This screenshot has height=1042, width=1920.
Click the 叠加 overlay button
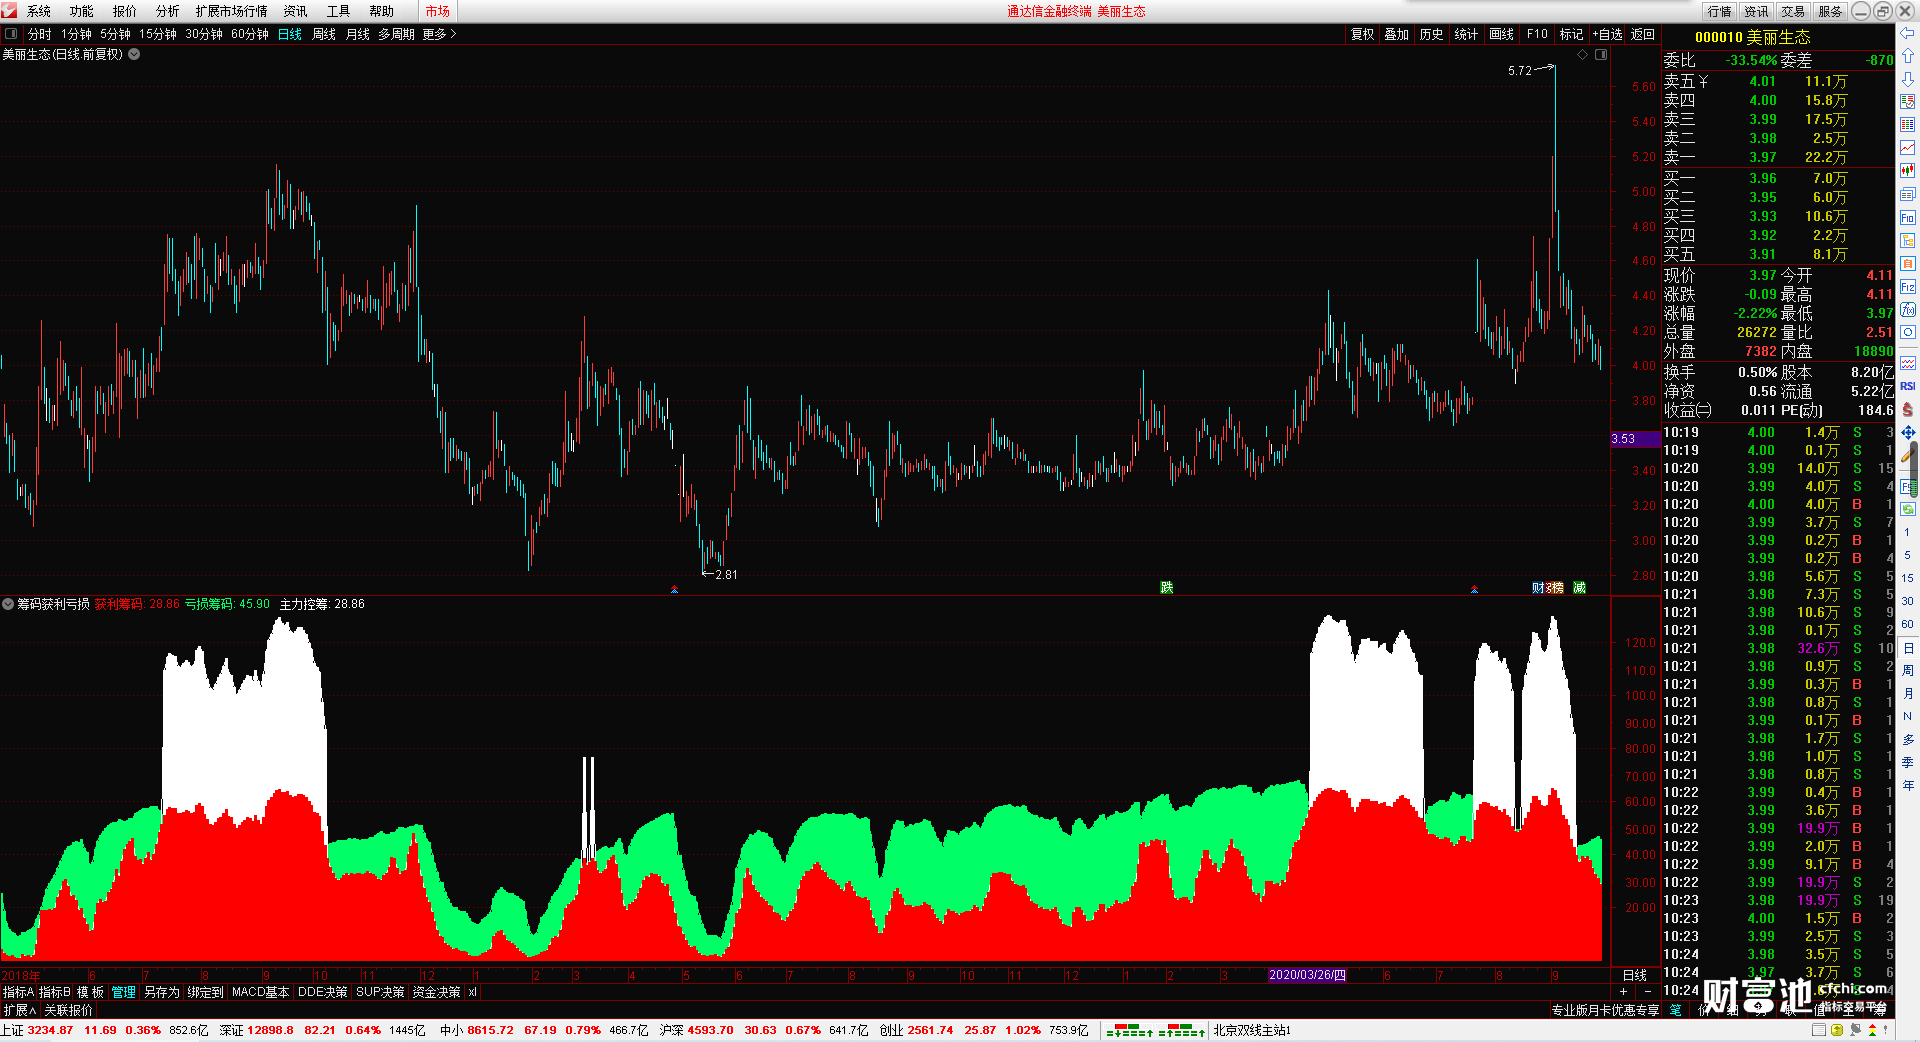(x=1396, y=34)
